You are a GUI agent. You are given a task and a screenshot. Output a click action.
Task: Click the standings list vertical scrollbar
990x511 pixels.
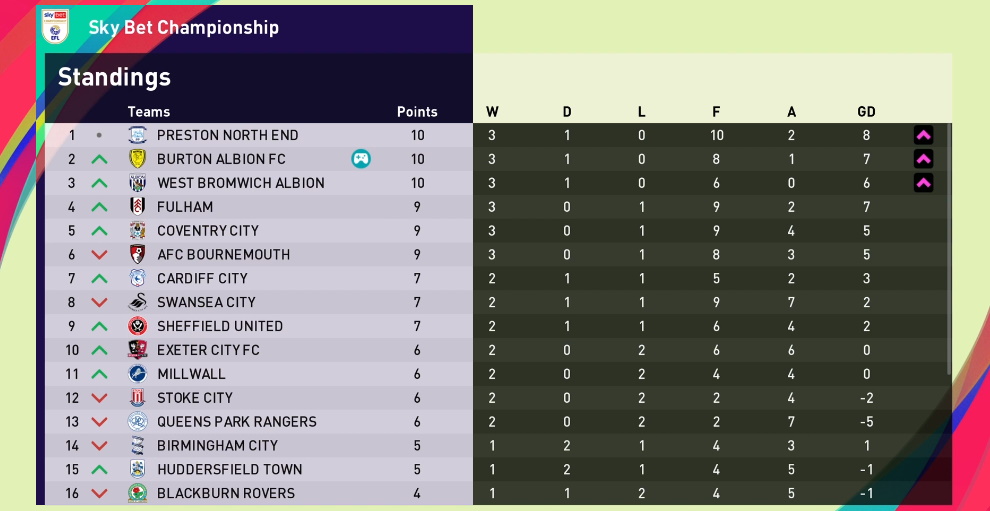[948, 250]
